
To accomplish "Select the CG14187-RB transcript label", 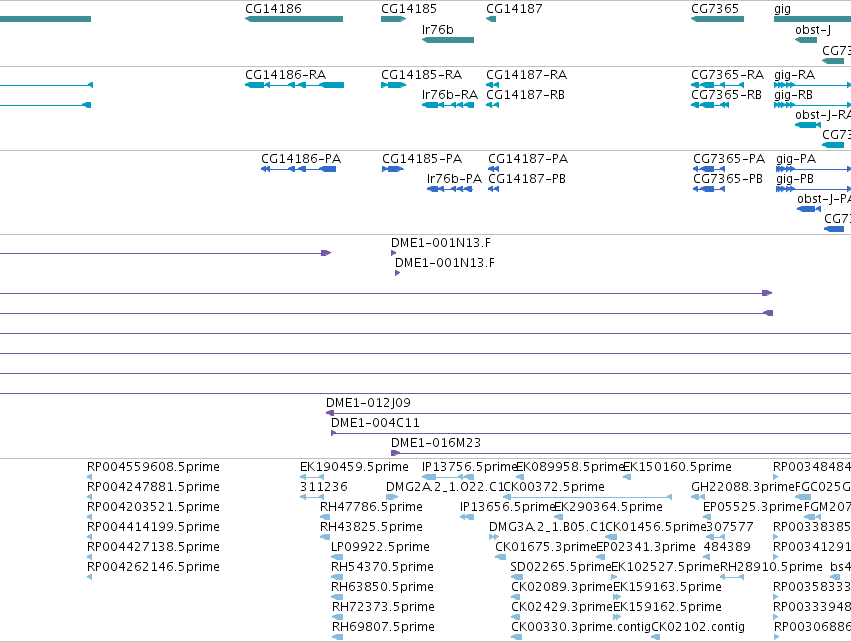I will [525, 95].
